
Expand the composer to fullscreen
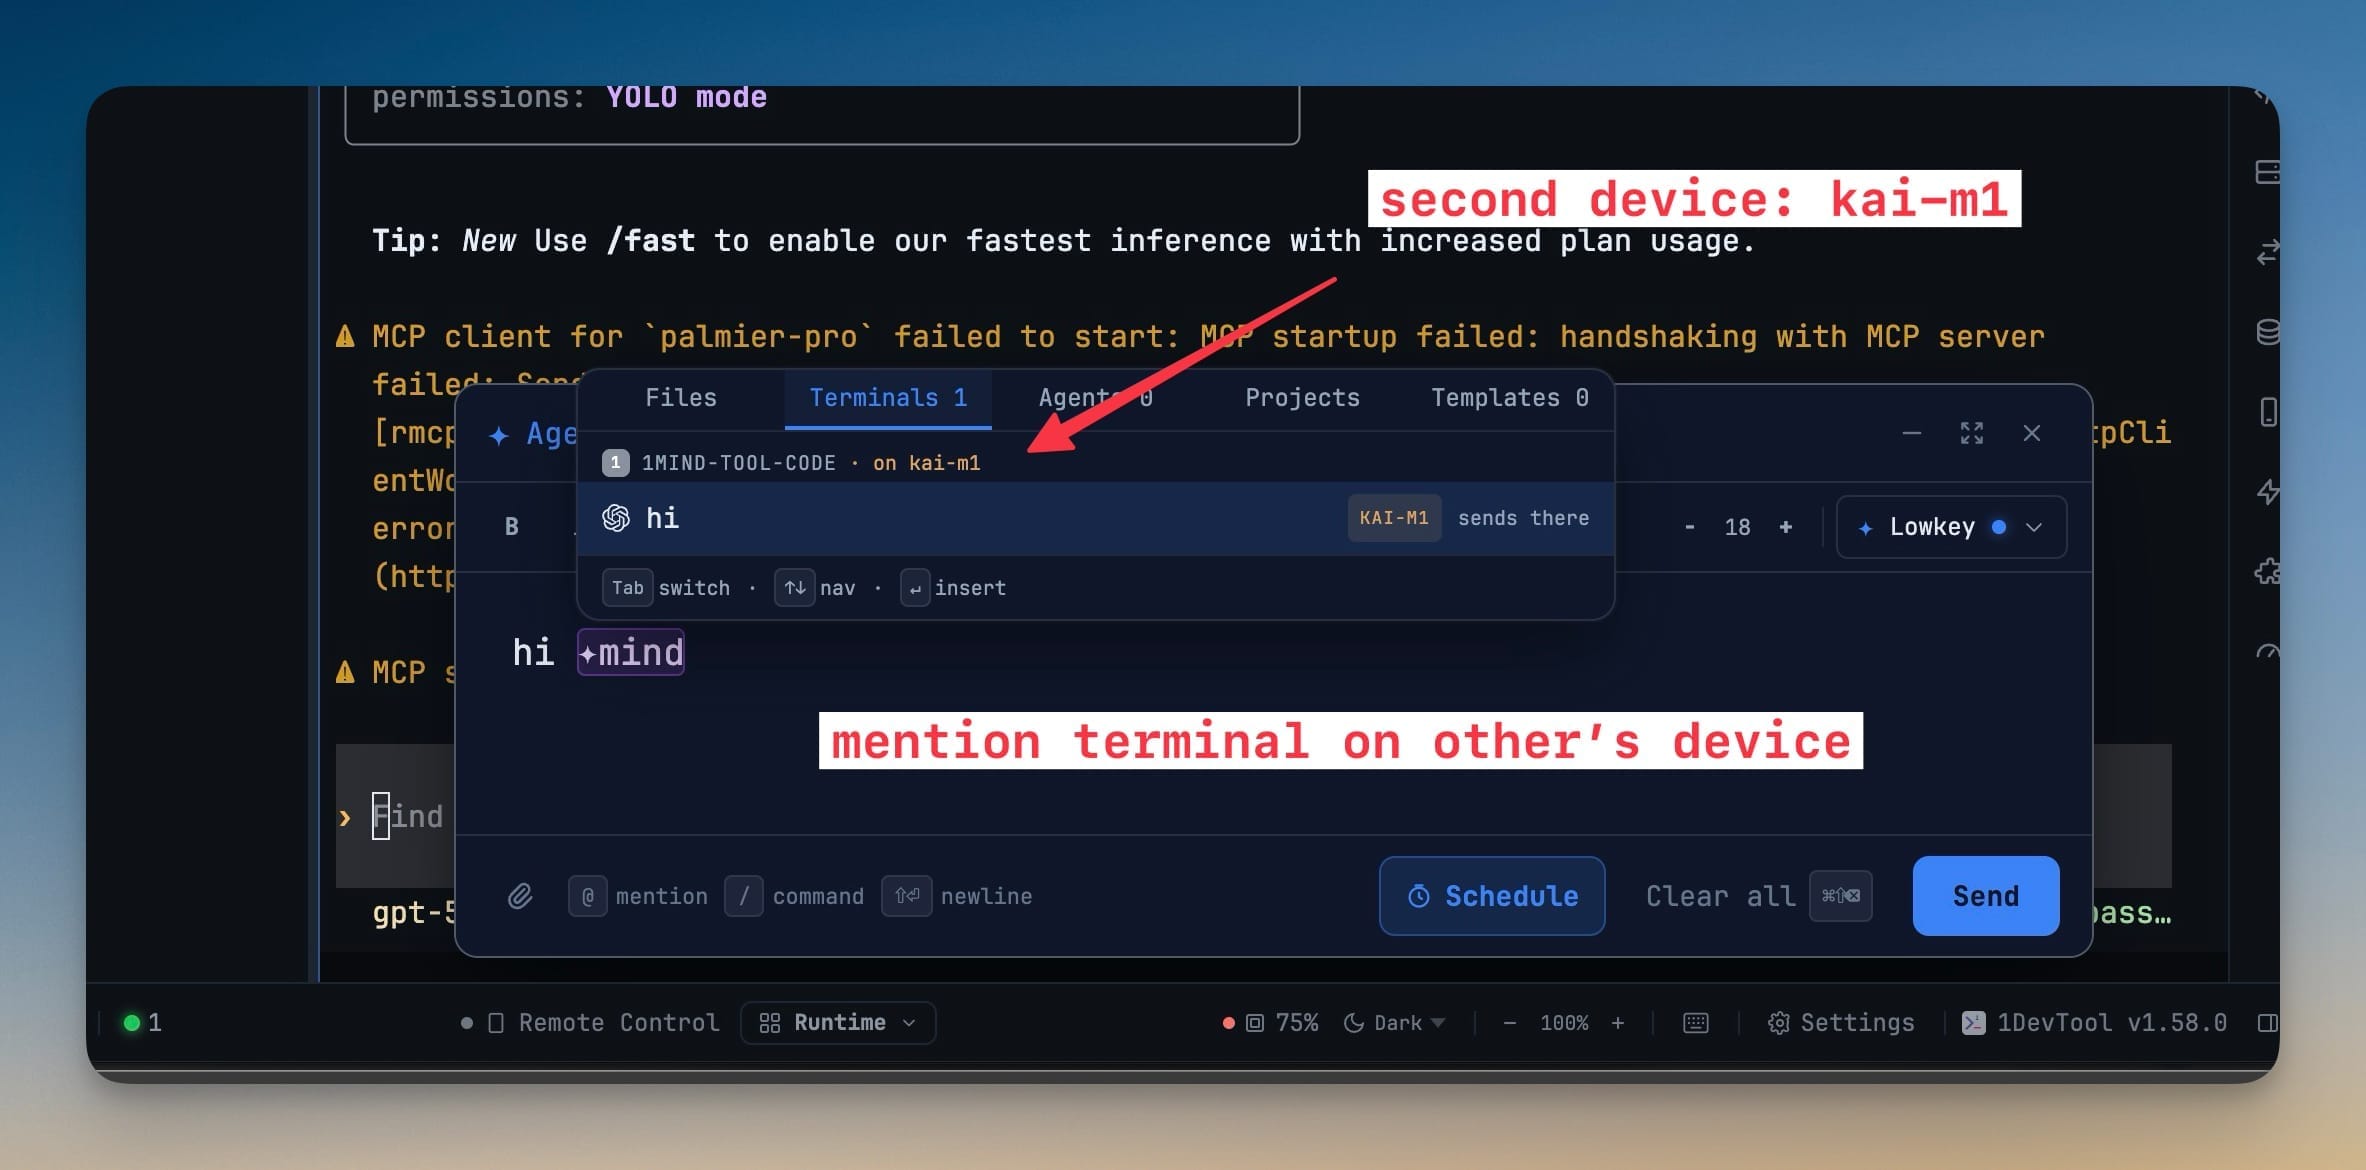click(1972, 433)
